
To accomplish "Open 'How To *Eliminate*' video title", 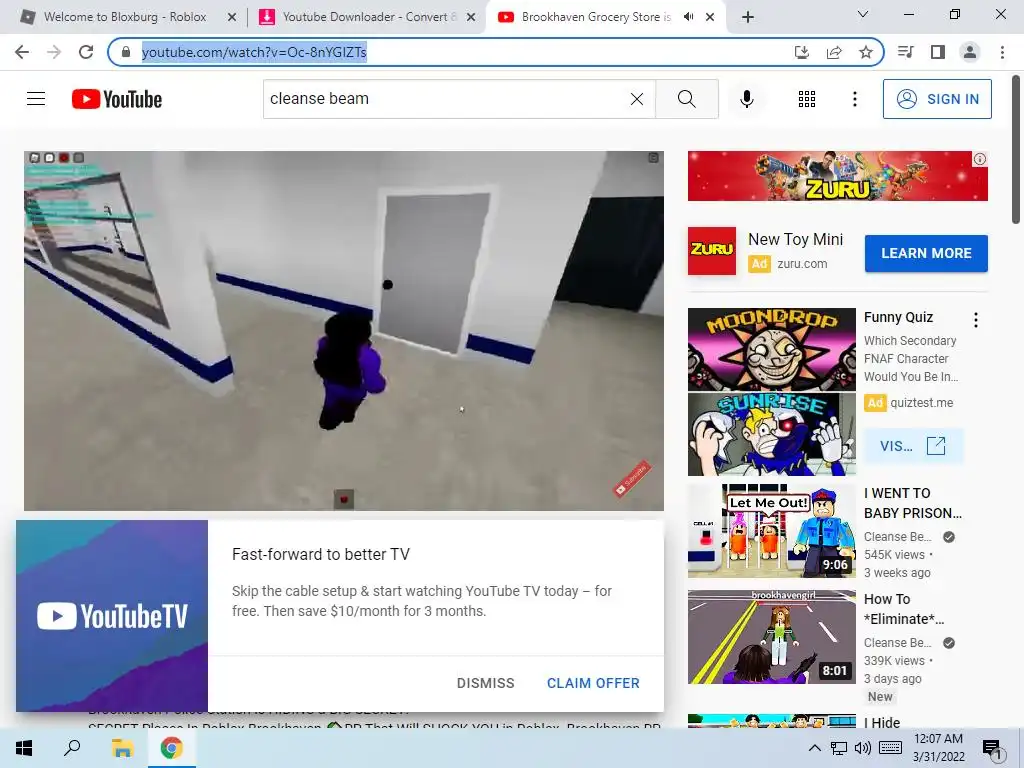I will click(904, 609).
